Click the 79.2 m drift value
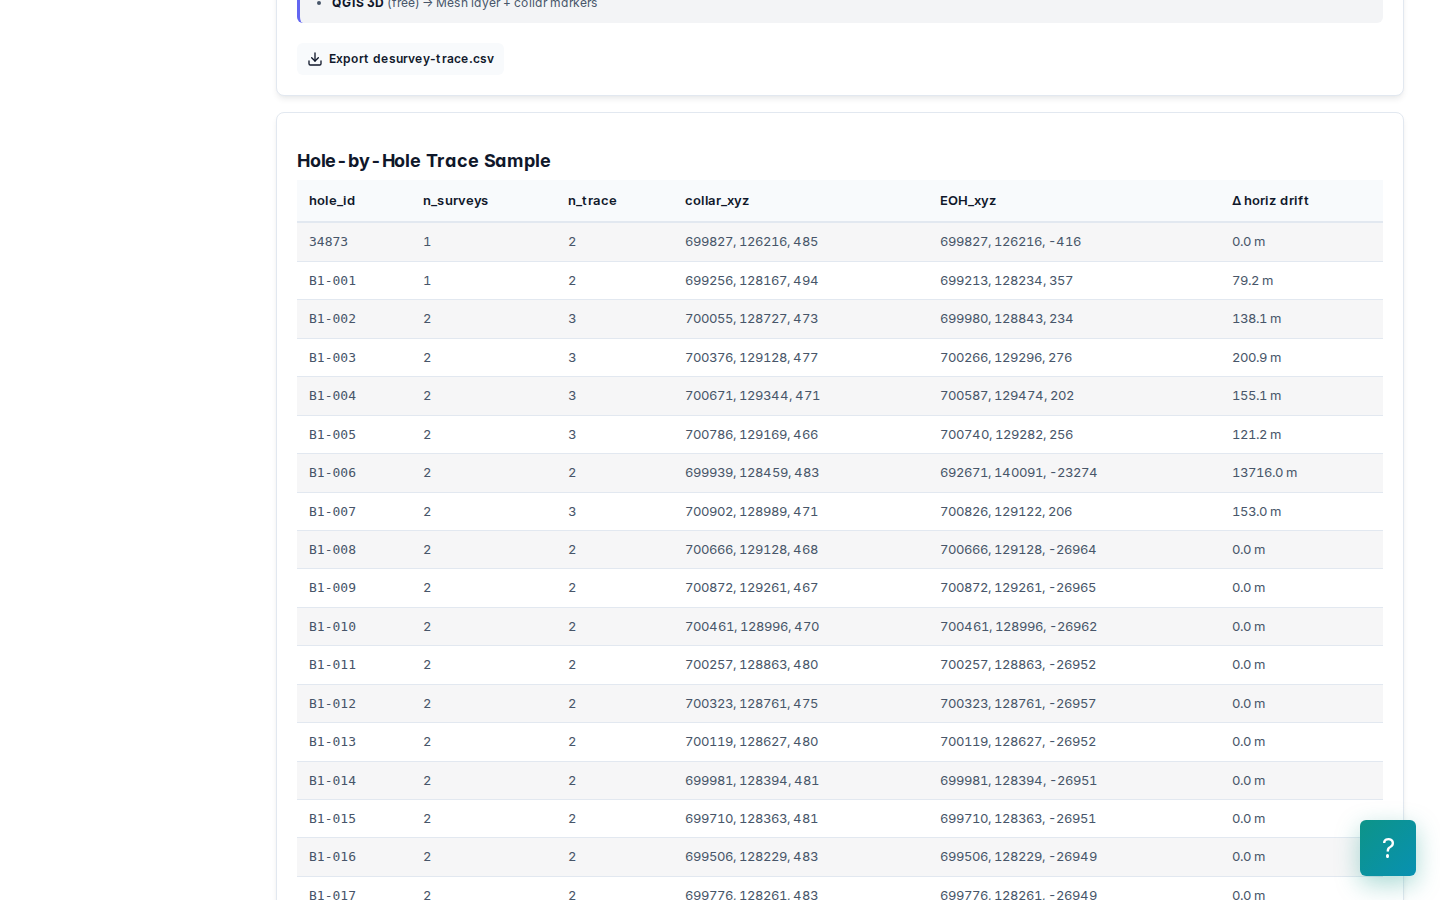 (1252, 281)
